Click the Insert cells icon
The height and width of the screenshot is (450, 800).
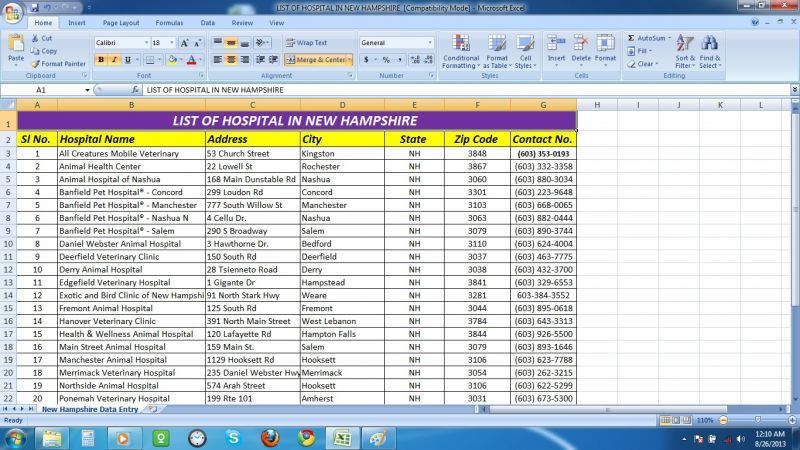[x=556, y=51]
